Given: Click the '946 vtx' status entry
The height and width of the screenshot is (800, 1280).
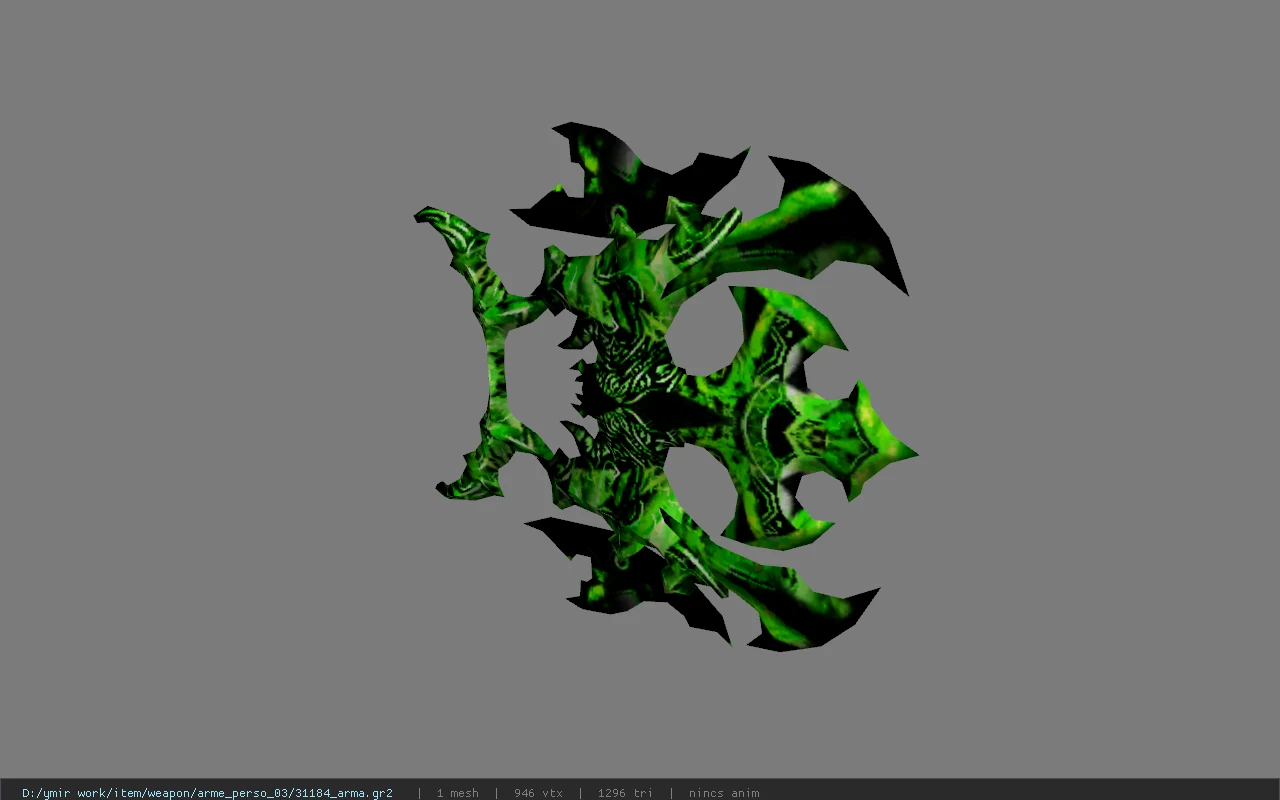Looking at the screenshot, I should (538, 793).
